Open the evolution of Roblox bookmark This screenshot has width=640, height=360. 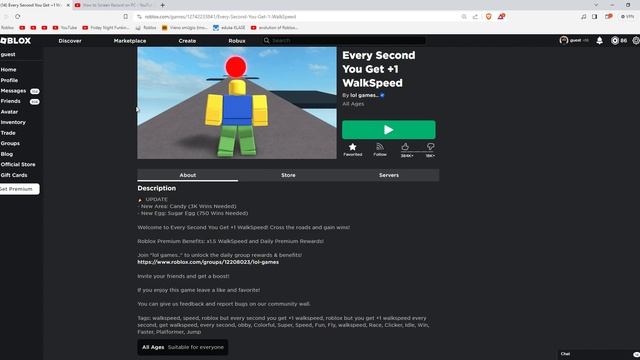(274, 28)
